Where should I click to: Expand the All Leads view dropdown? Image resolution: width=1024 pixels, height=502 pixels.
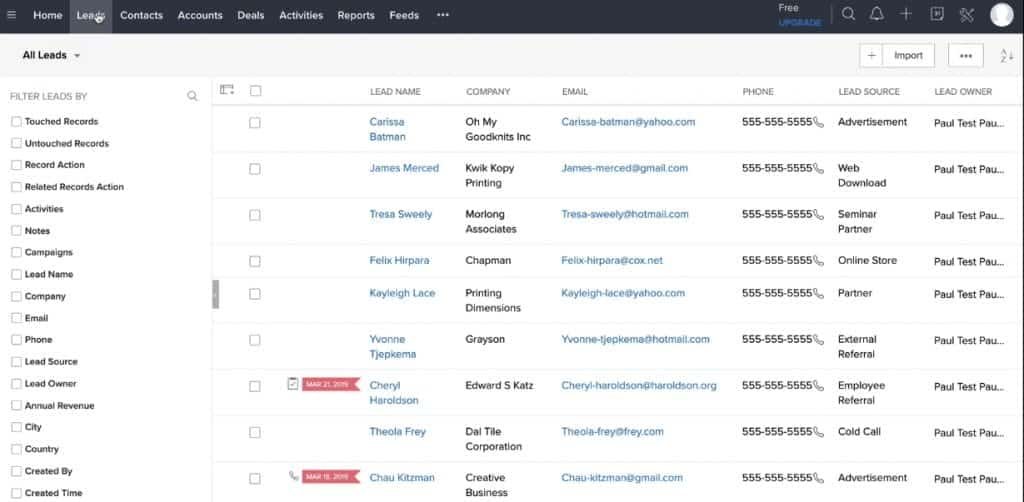coord(77,56)
